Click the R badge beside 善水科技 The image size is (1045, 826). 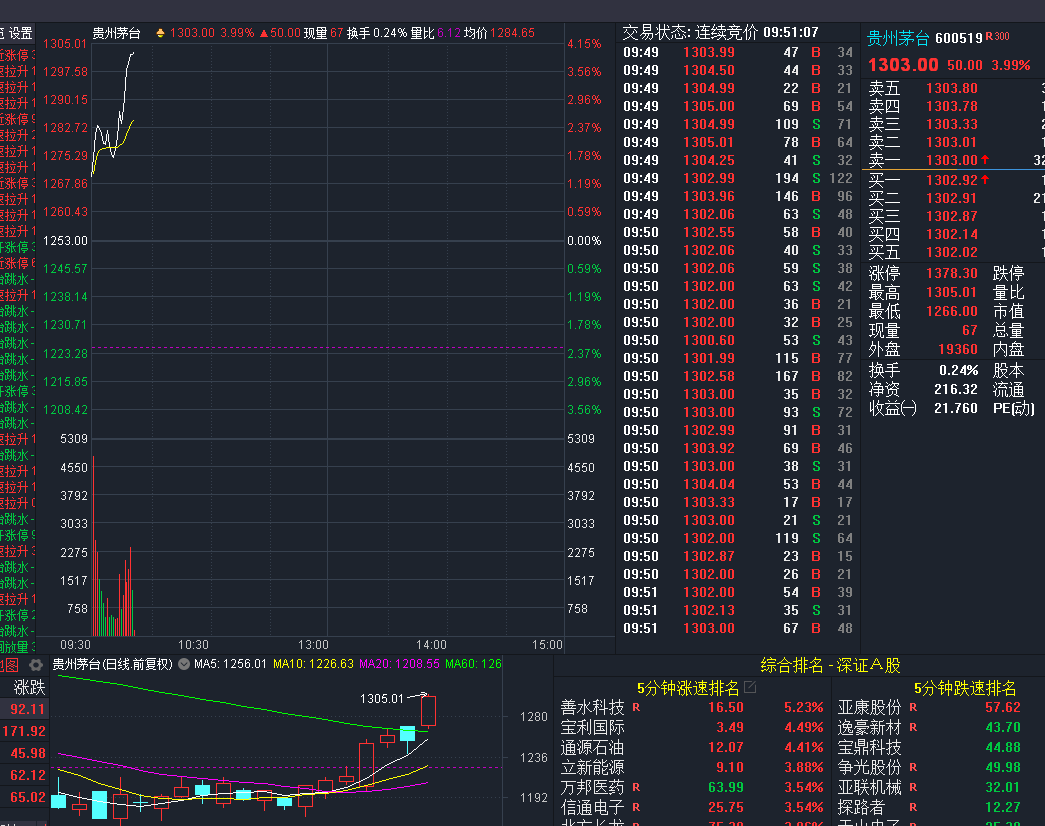pos(636,707)
